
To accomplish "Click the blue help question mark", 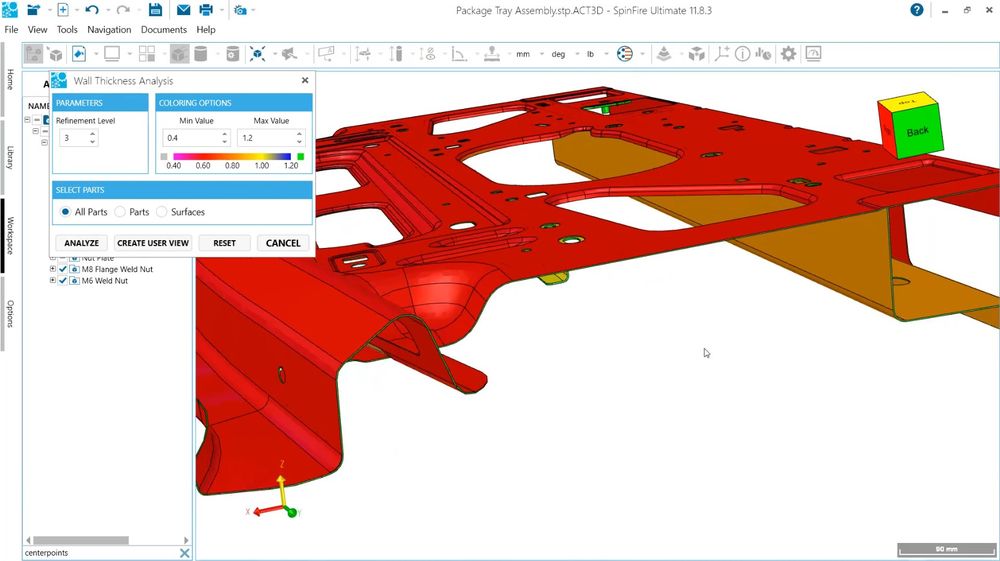I will coord(917,10).
